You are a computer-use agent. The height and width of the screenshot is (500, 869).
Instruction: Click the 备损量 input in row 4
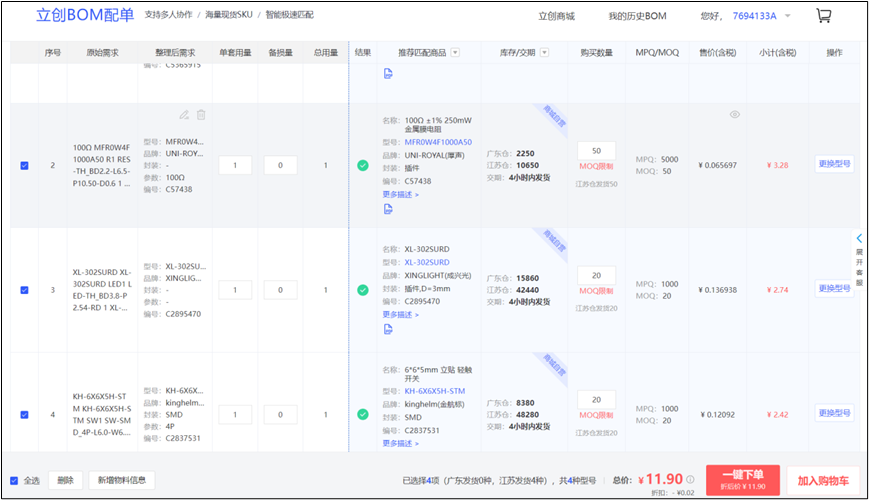(x=280, y=415)
